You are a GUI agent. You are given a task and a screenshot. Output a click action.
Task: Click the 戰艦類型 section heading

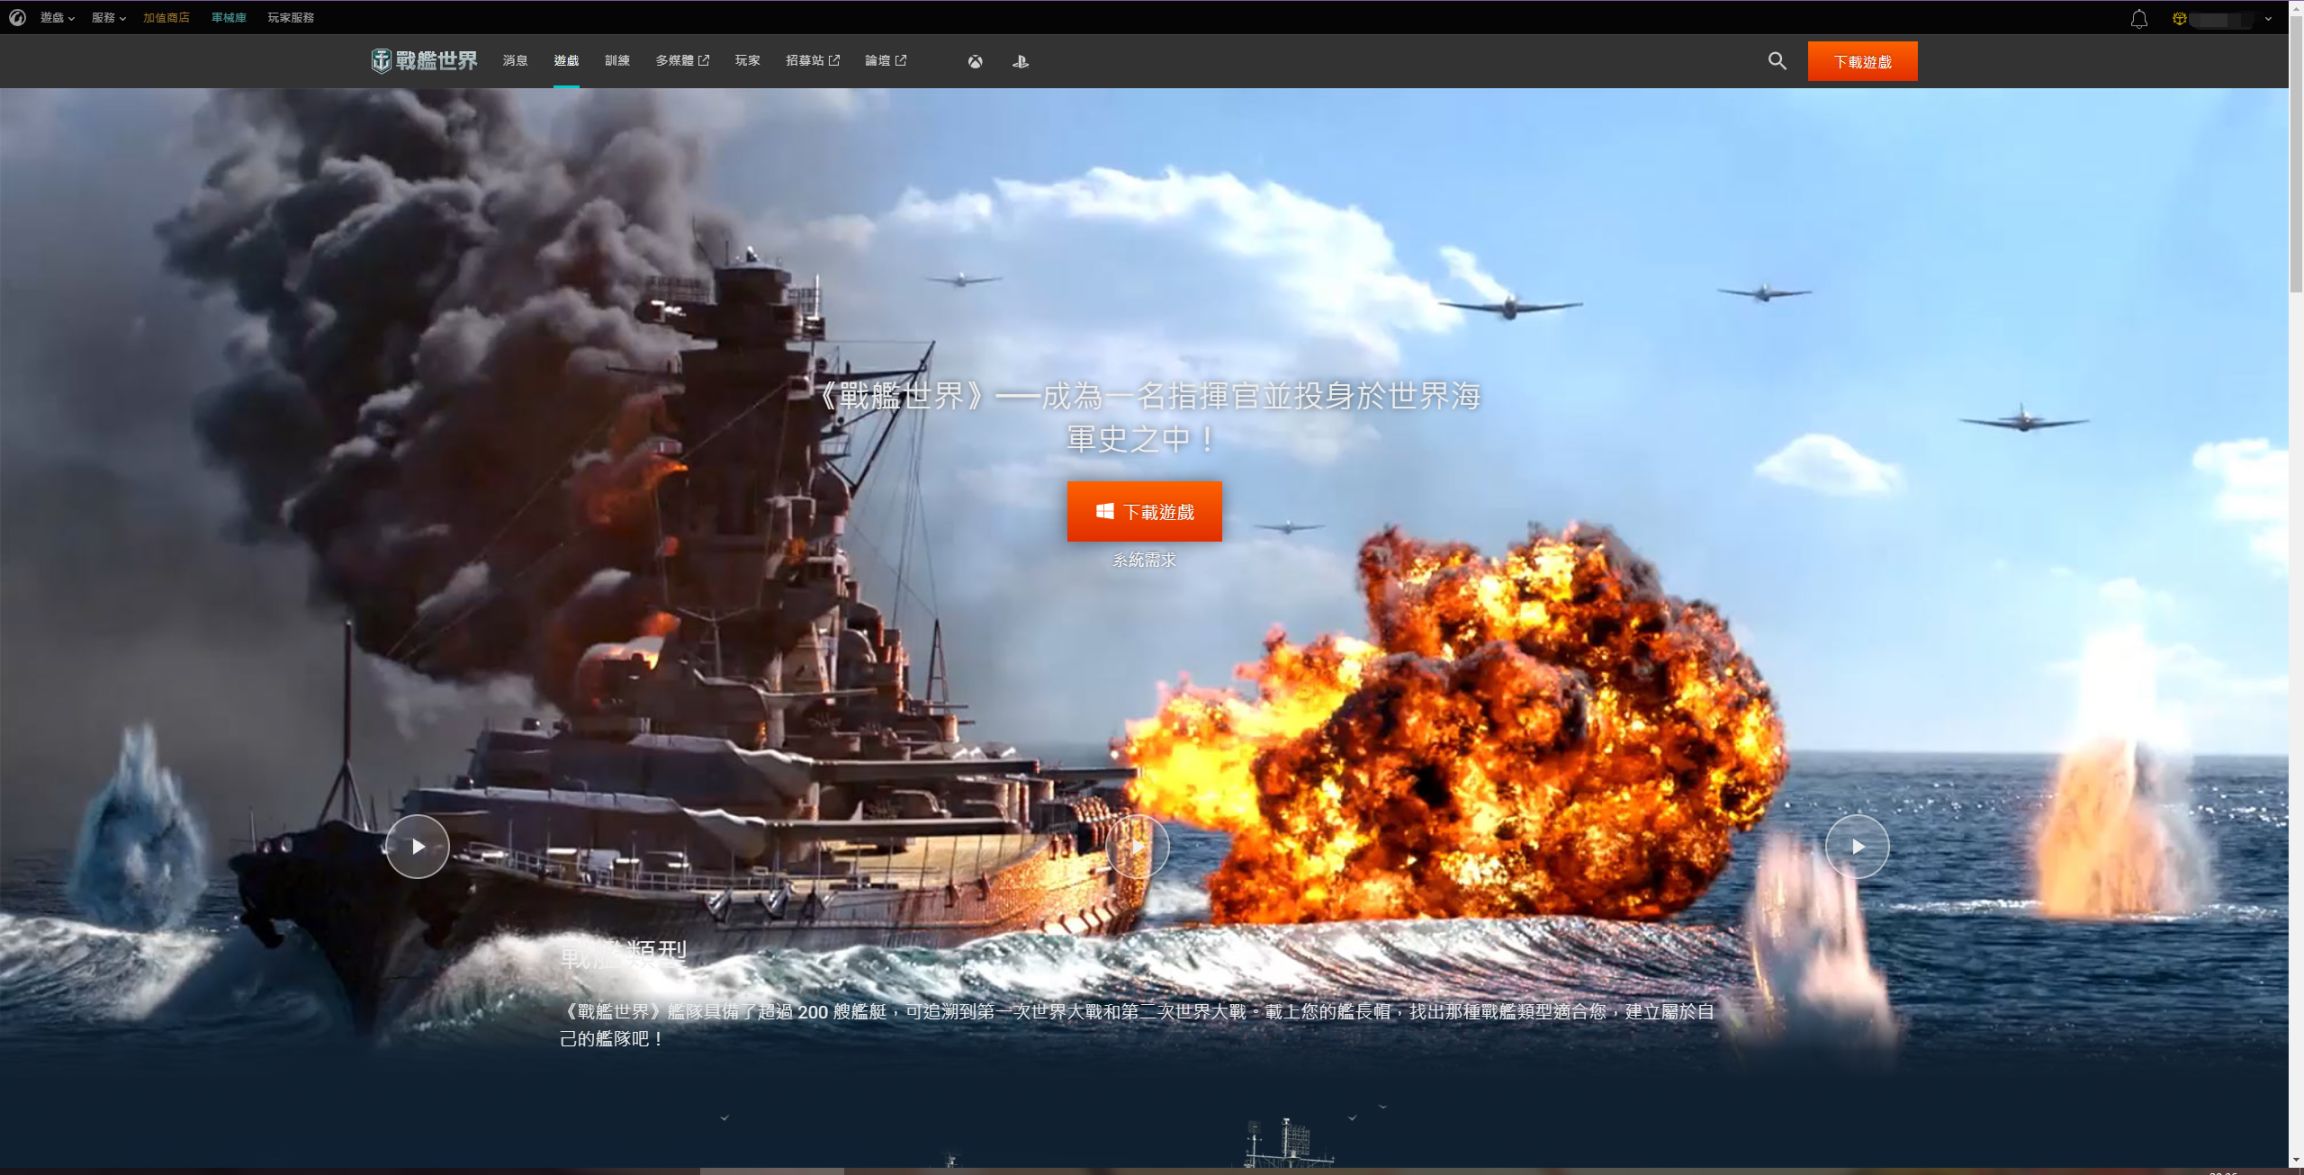pos(623,953)
